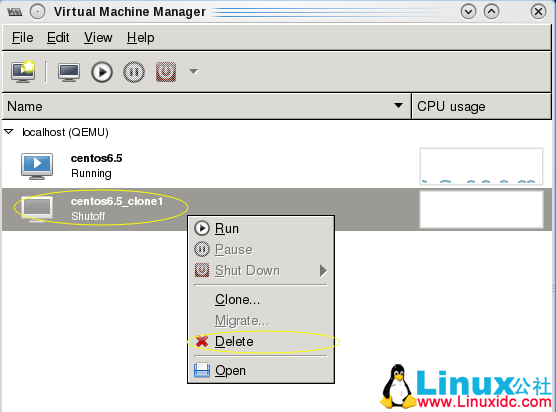Sort by the Name column header

click(206, 106)
